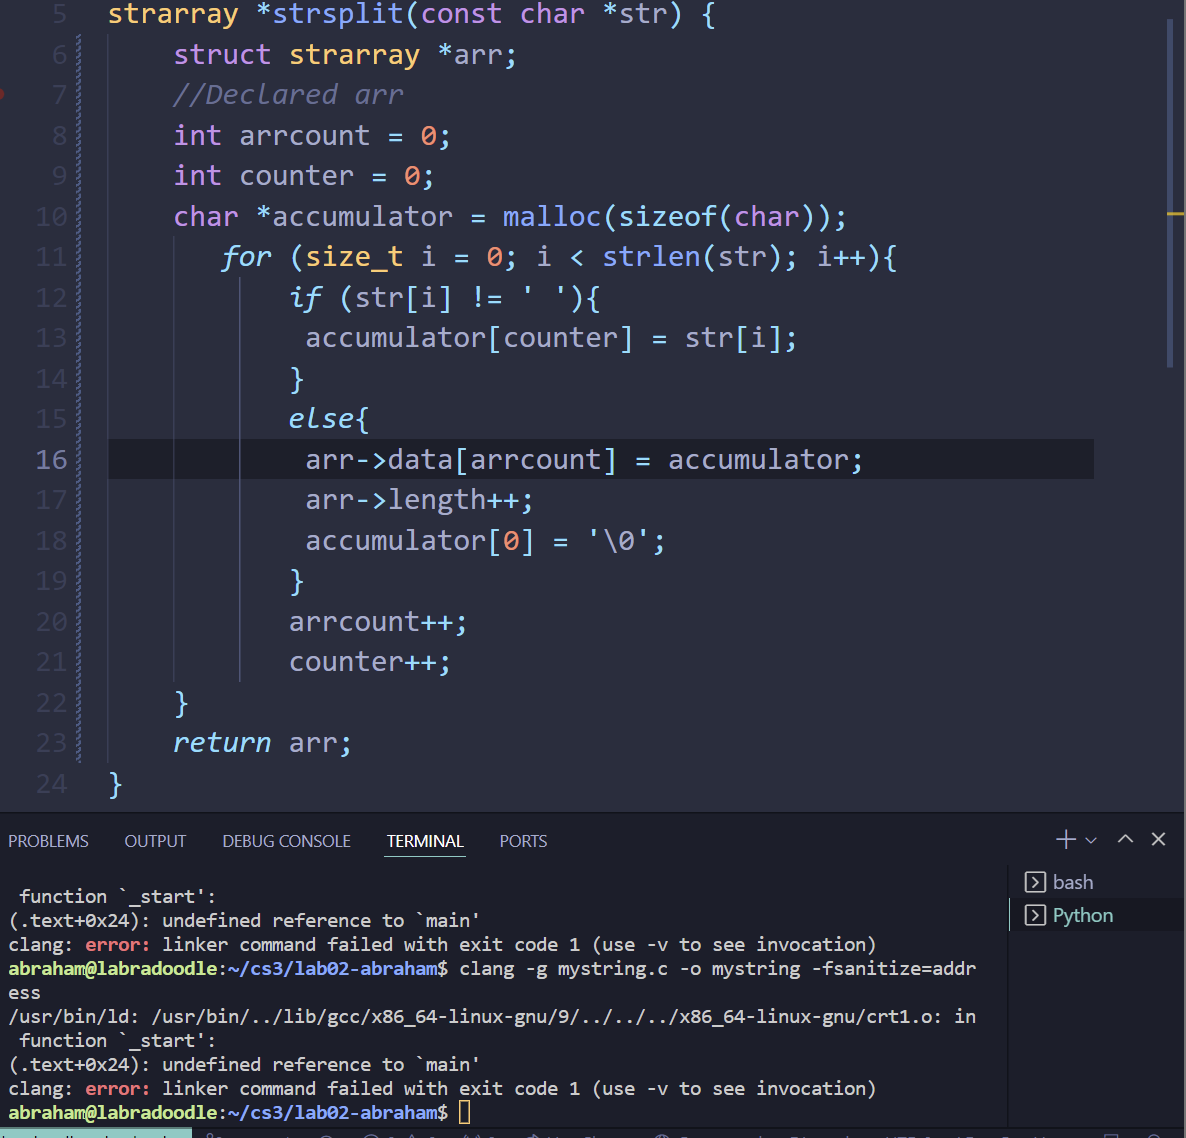
Task: Select the TERMINAL tab
Action: 425,841
